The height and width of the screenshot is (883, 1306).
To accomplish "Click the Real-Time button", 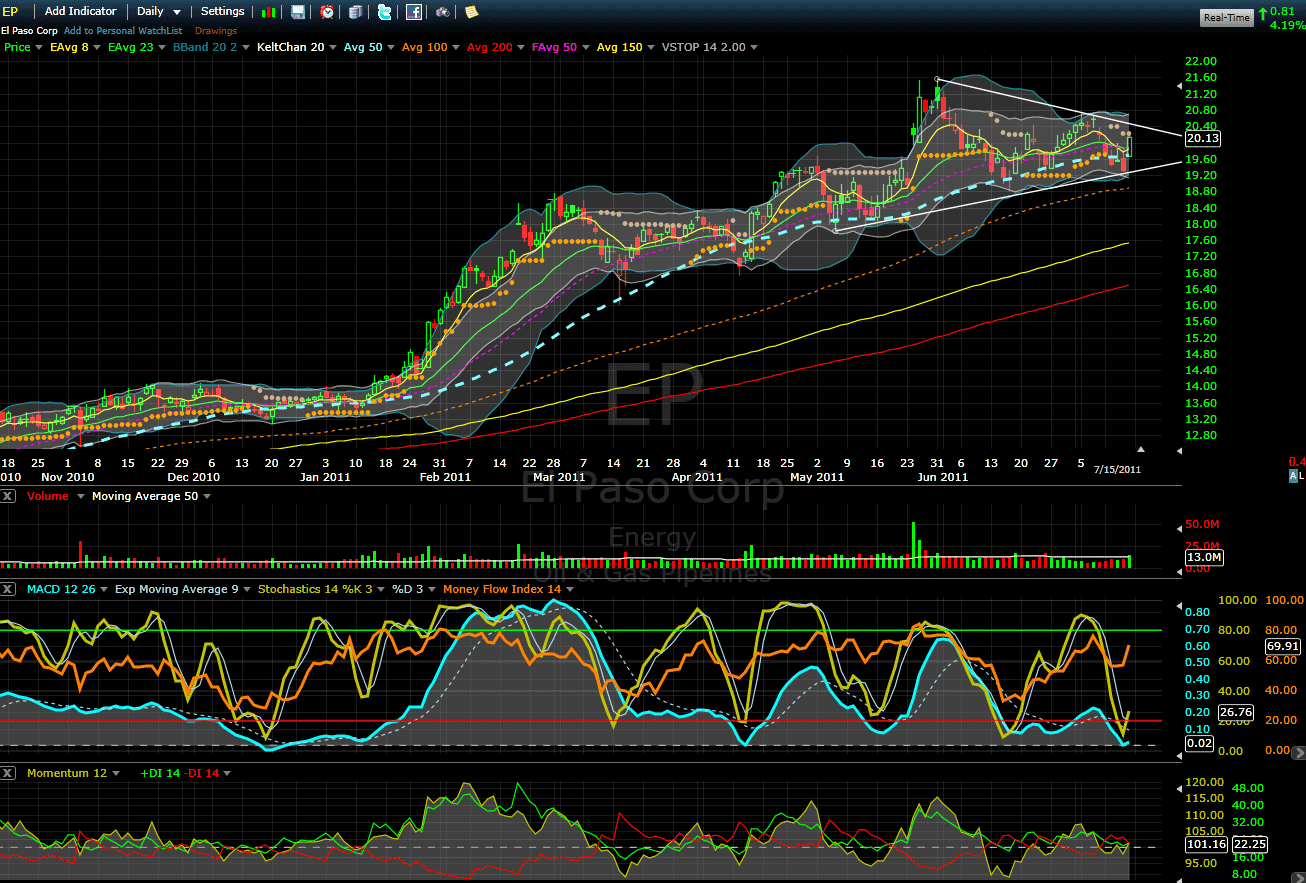I will click(1226, 17).
